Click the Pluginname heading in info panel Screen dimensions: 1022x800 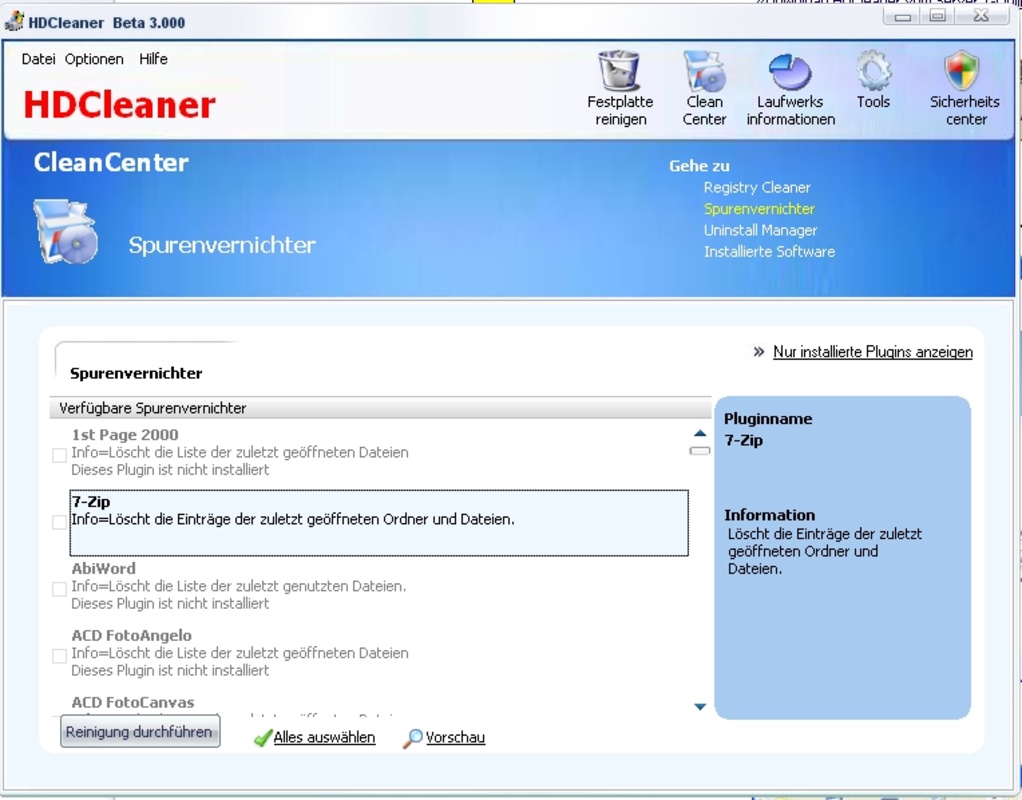pos(768,419)
